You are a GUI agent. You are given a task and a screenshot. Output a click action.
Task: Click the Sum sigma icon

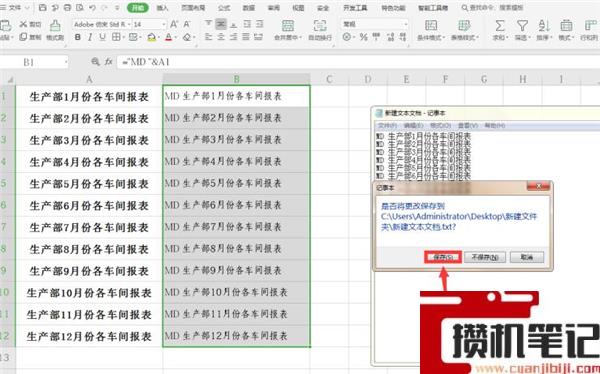[x=499, y=26]
